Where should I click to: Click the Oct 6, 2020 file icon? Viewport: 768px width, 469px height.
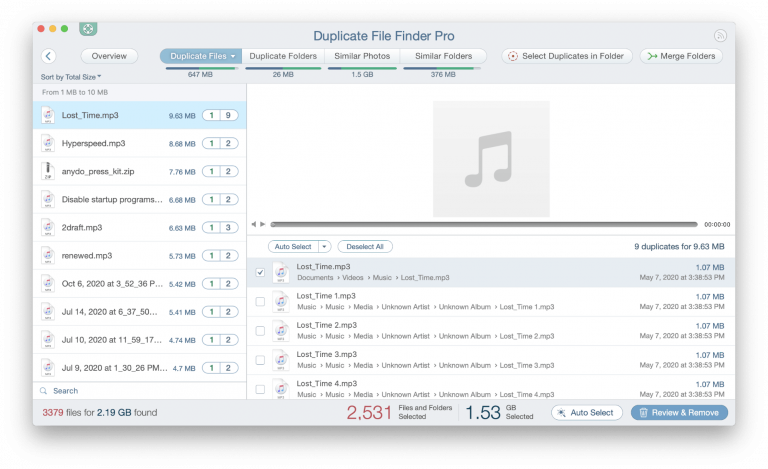48,284
